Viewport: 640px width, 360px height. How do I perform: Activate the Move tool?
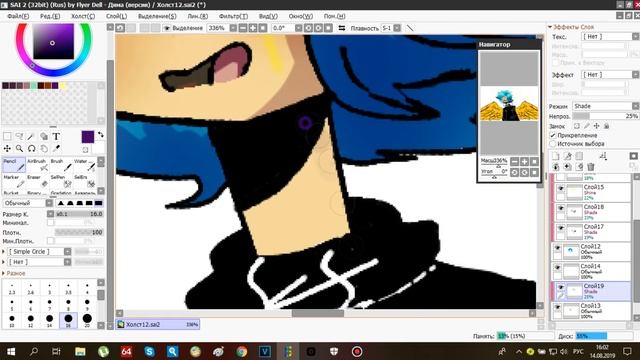[7, 149]
